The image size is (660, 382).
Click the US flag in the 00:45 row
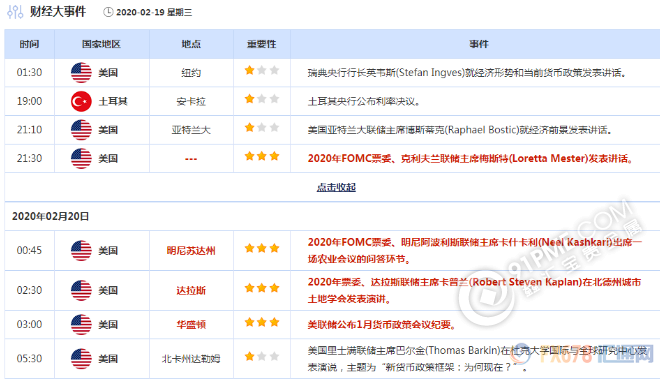(81, 250)
